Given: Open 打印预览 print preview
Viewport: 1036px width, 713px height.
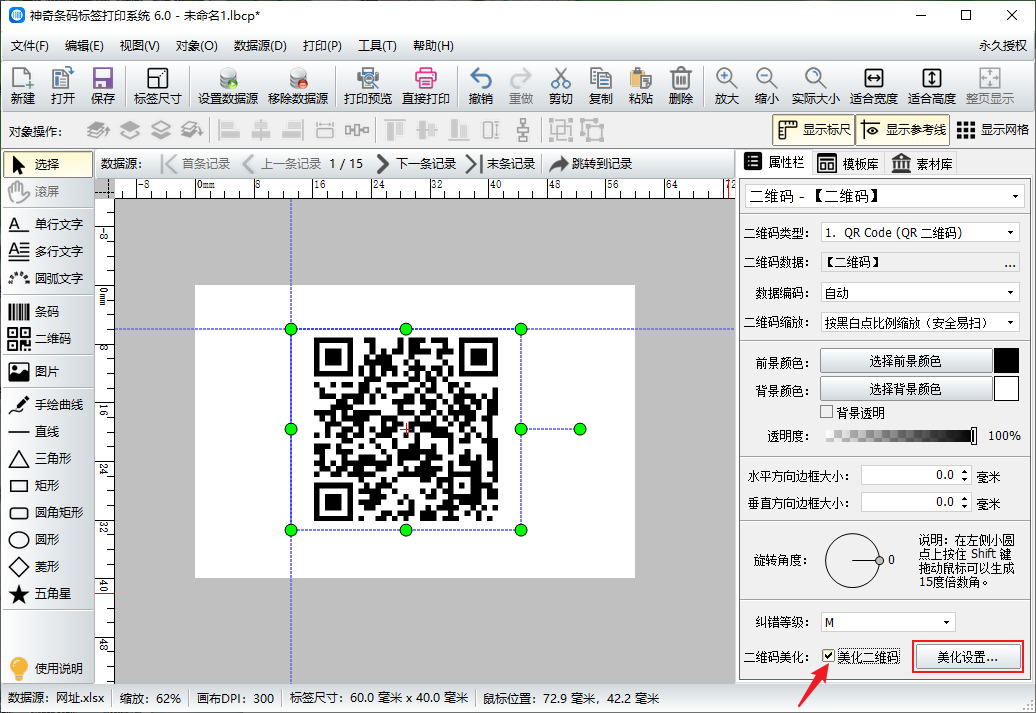Looking at the screenshot, I should pyautogui.click(x=368, y=86).
